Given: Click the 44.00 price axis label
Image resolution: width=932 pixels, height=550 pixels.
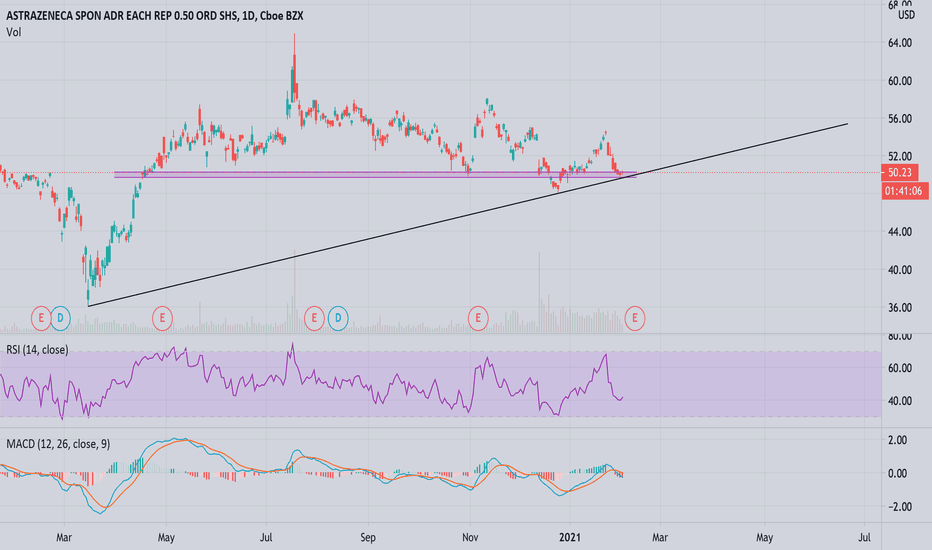Looking at the screenshot, I should click(x=900, y=232).
